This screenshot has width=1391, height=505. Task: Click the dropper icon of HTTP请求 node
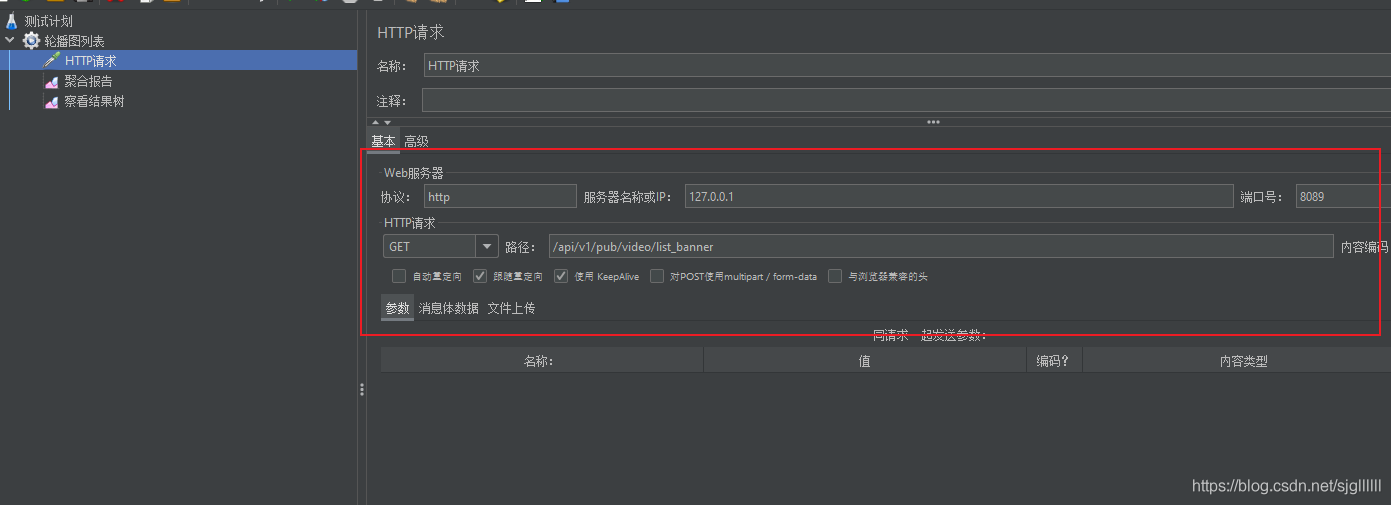tap(52, 61)
